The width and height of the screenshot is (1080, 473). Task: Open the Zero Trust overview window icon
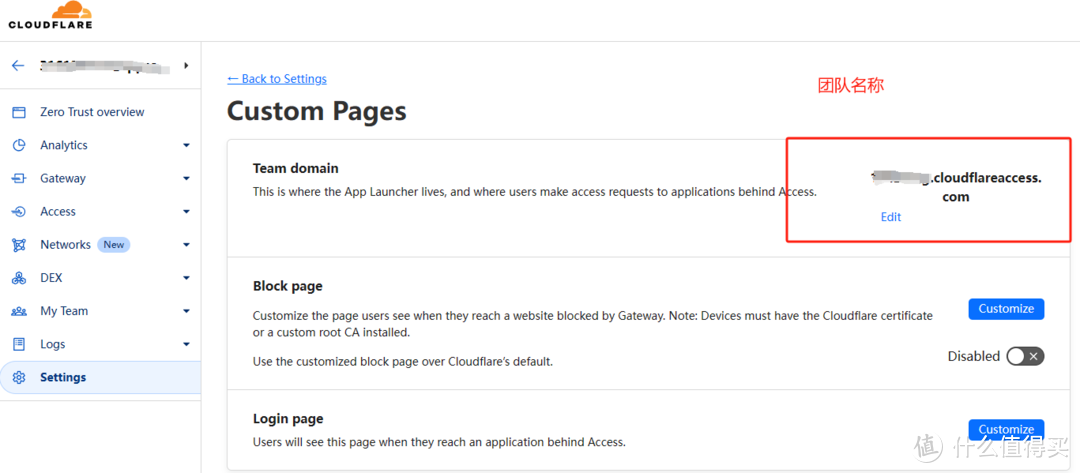(19, 112)
